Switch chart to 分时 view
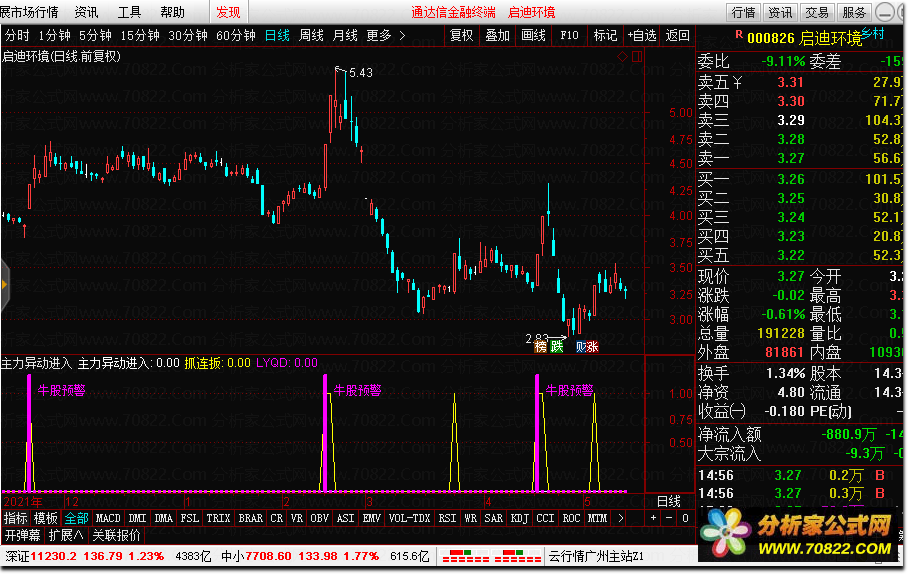The width and height of the screenshot is (909, 574). (17, 36)
